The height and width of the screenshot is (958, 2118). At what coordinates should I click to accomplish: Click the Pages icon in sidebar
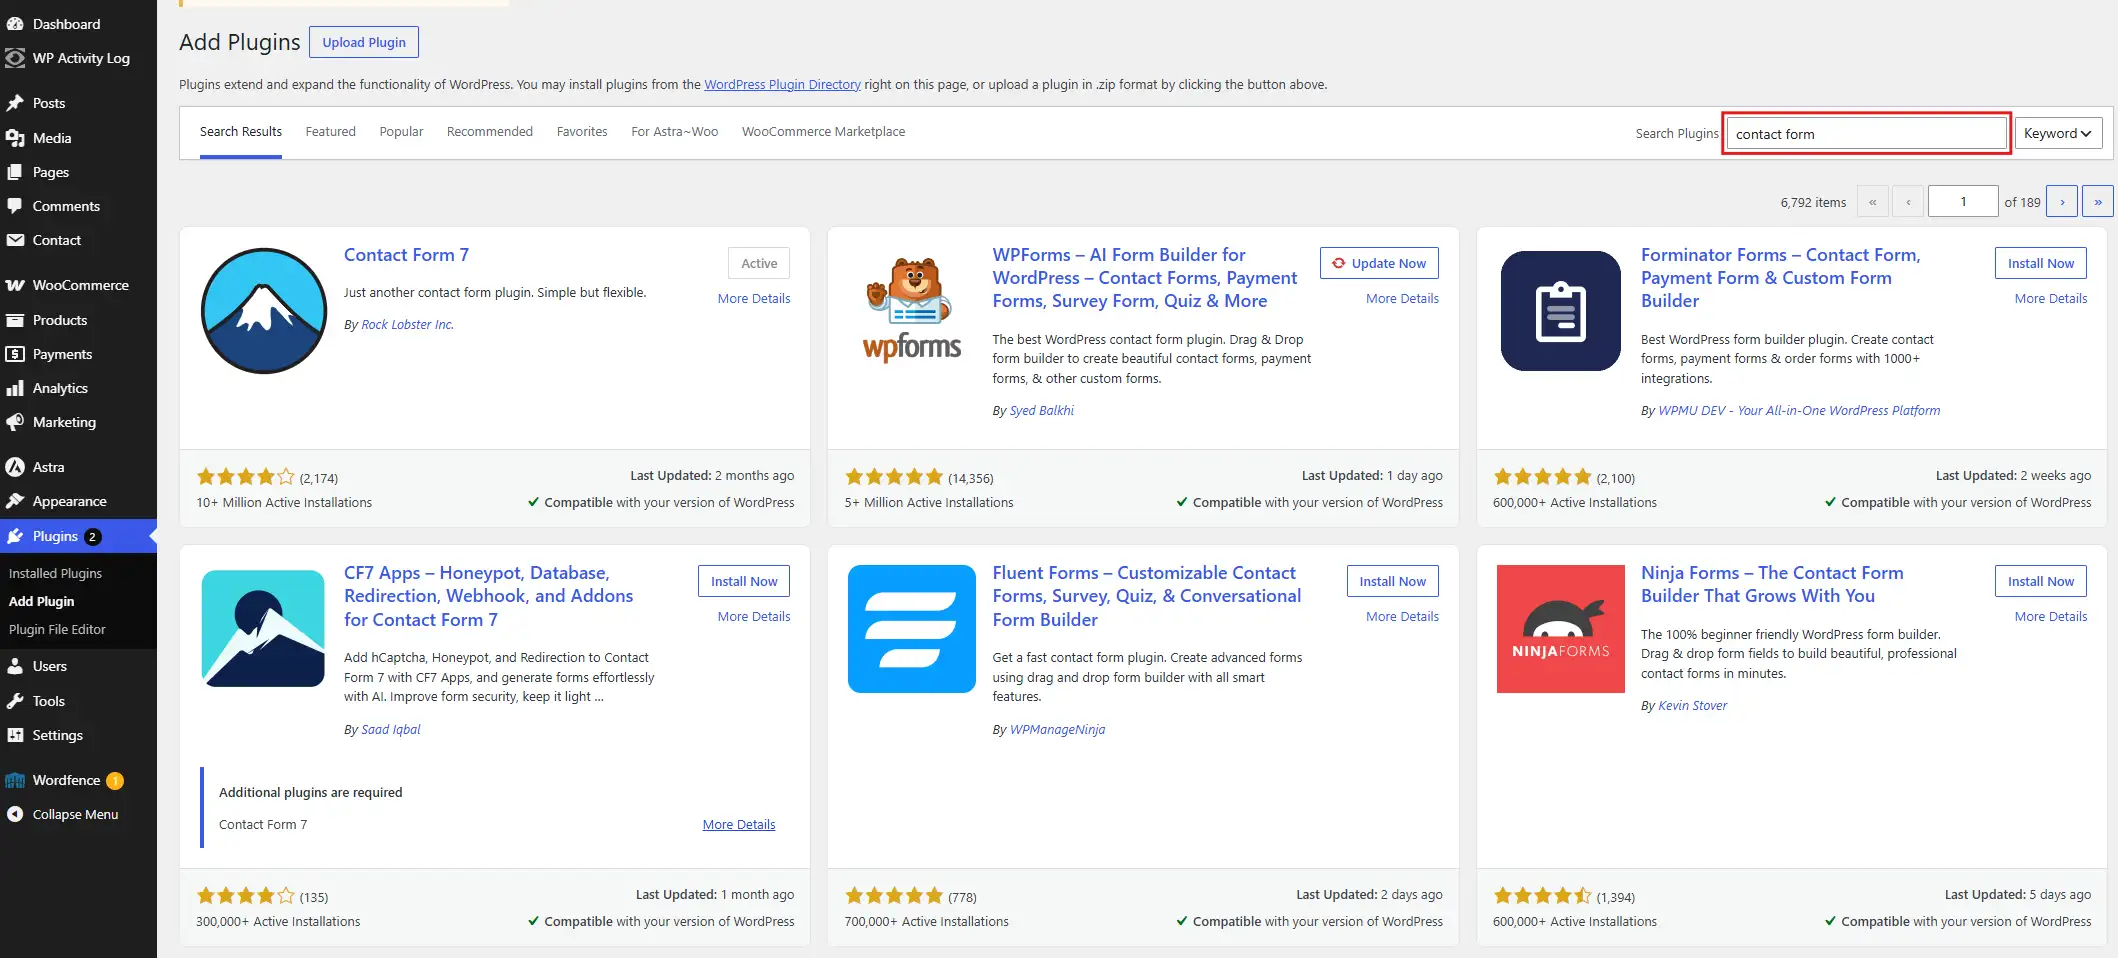pyautogui.click(x=15, y=172)
